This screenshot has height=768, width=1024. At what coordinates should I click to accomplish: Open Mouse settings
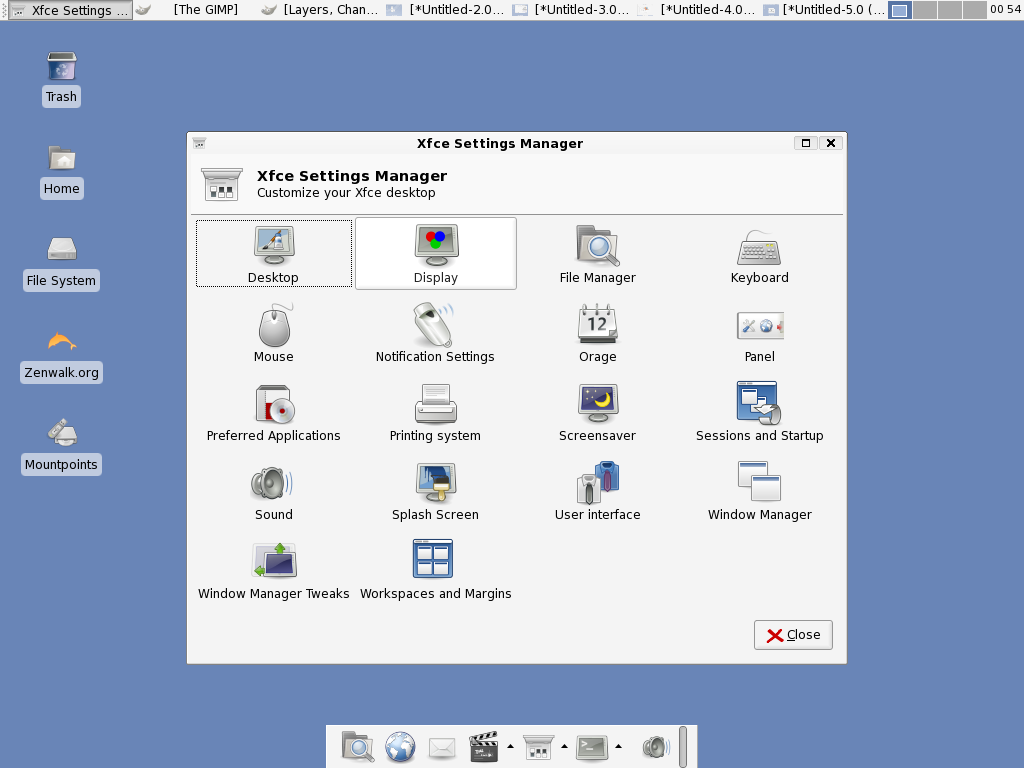click(x=274, y=332)
